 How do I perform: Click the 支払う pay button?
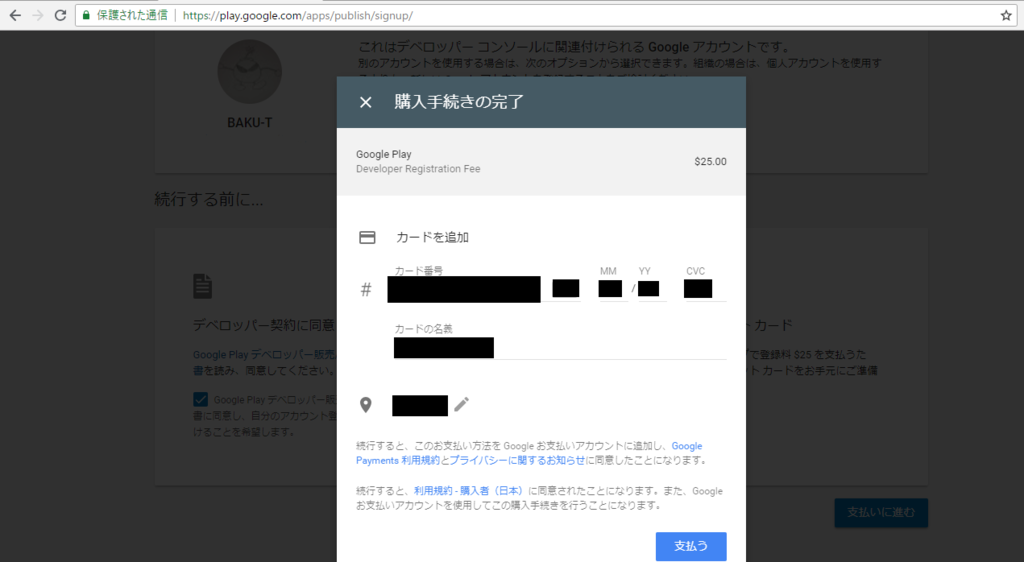click(x=691, y=546)
